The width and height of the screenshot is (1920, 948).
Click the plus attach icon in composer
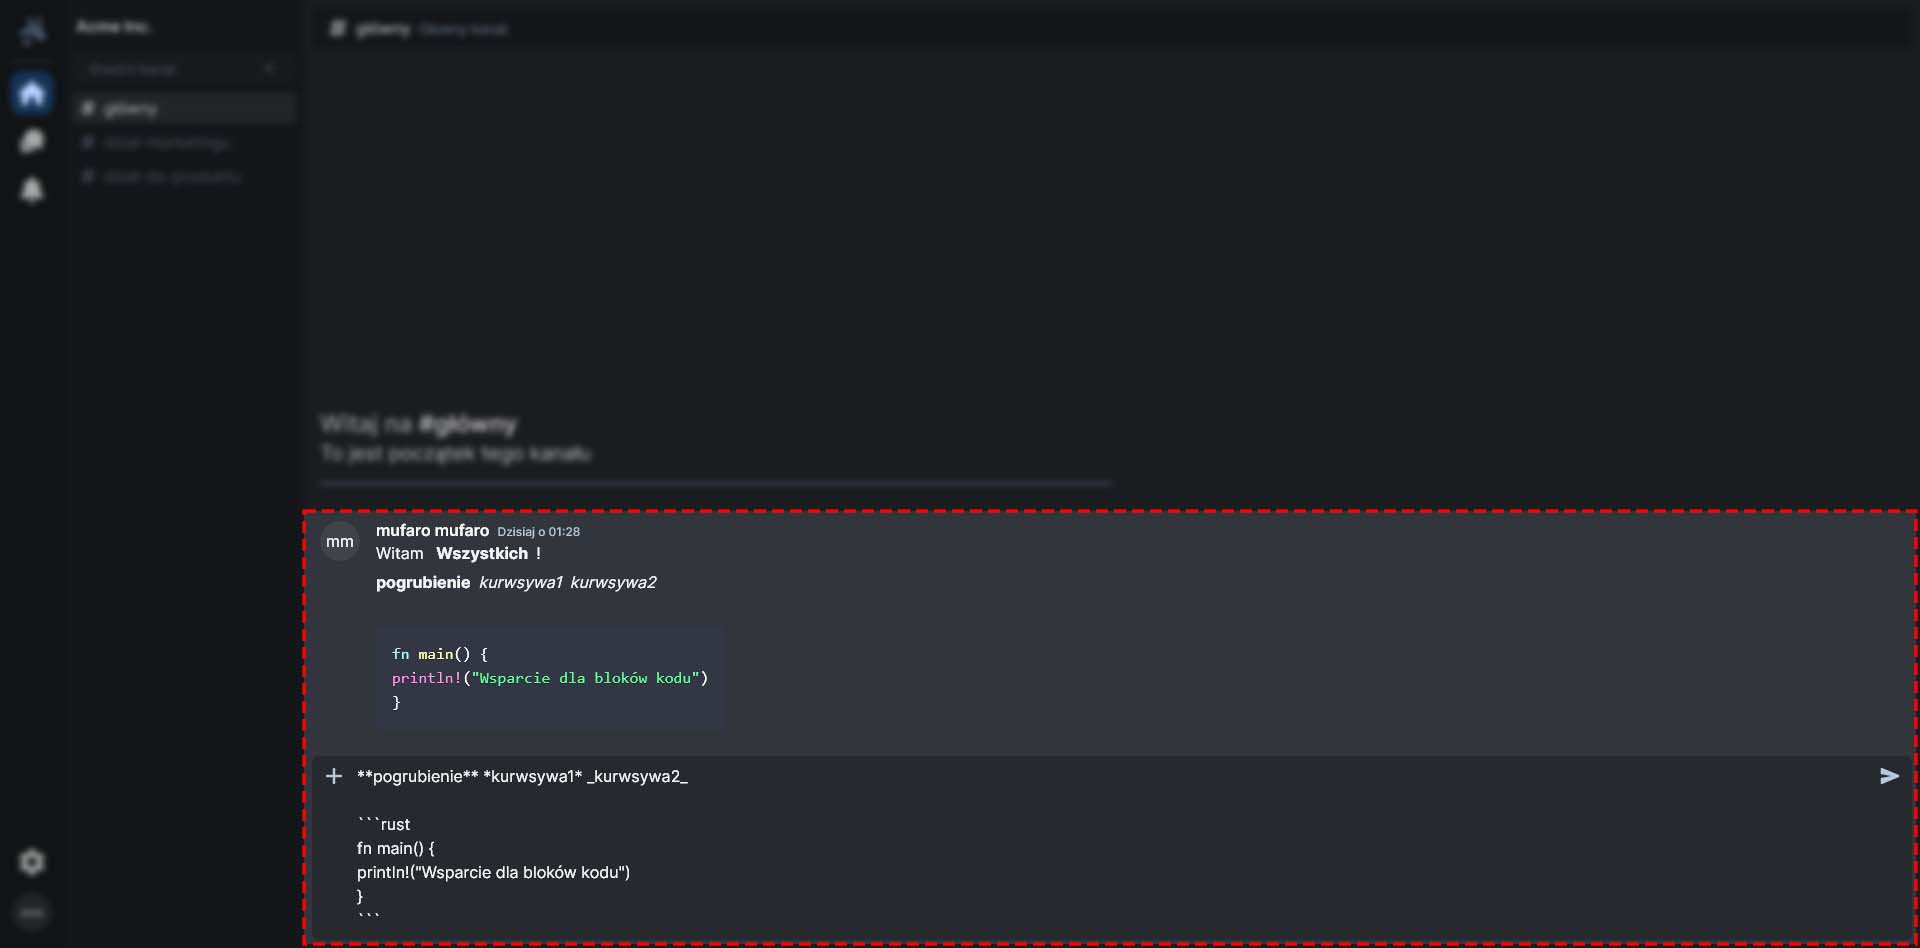[x=334, y=776]
